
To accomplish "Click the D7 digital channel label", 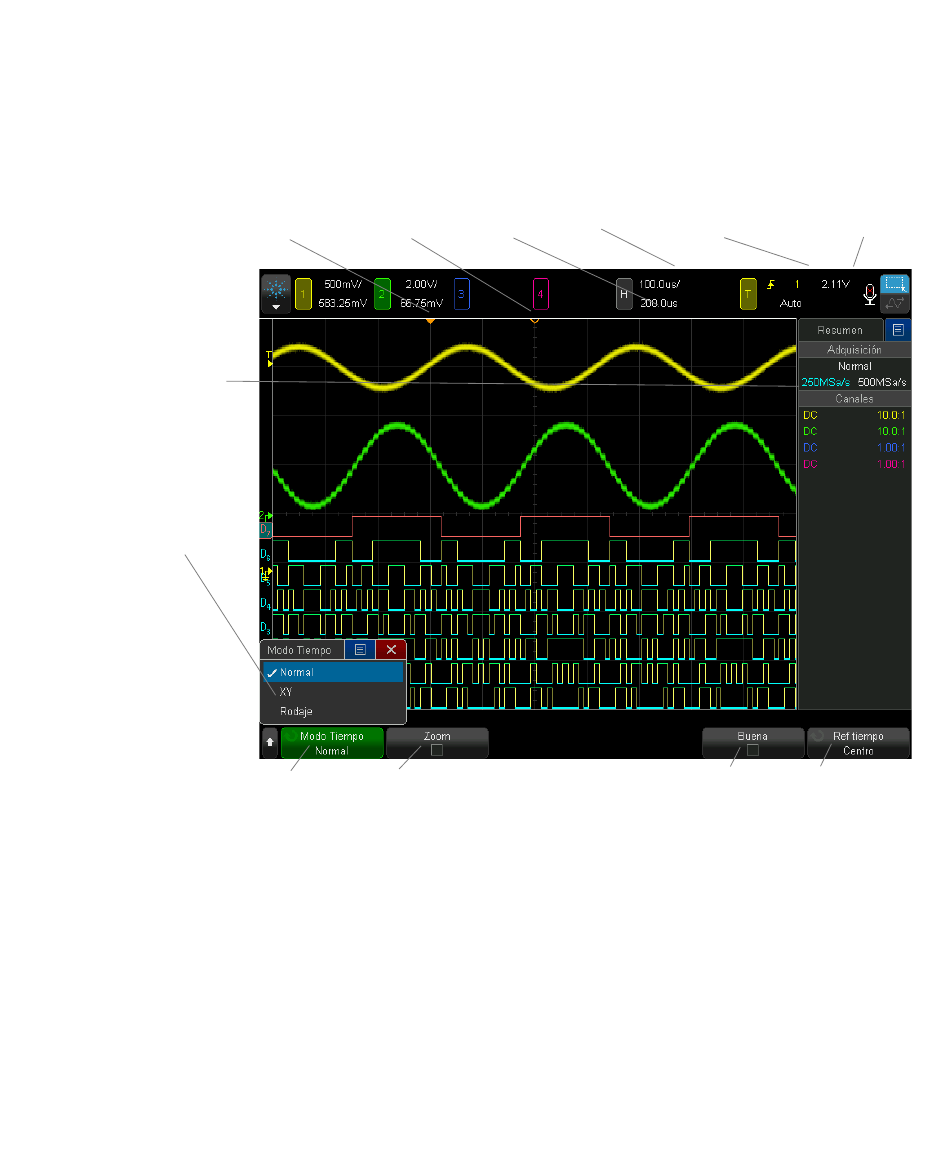I will point(265,530).
